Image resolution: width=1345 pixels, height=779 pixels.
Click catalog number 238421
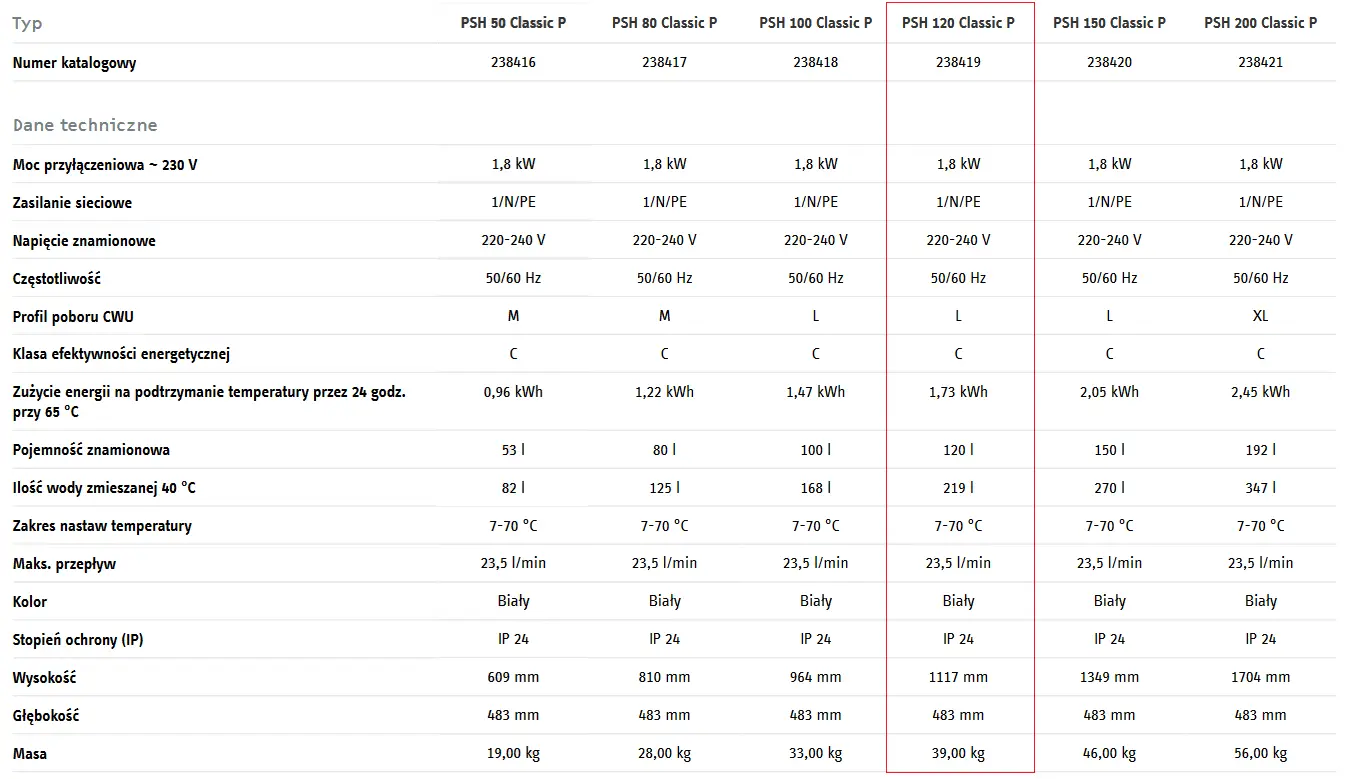click(1260, 62)
